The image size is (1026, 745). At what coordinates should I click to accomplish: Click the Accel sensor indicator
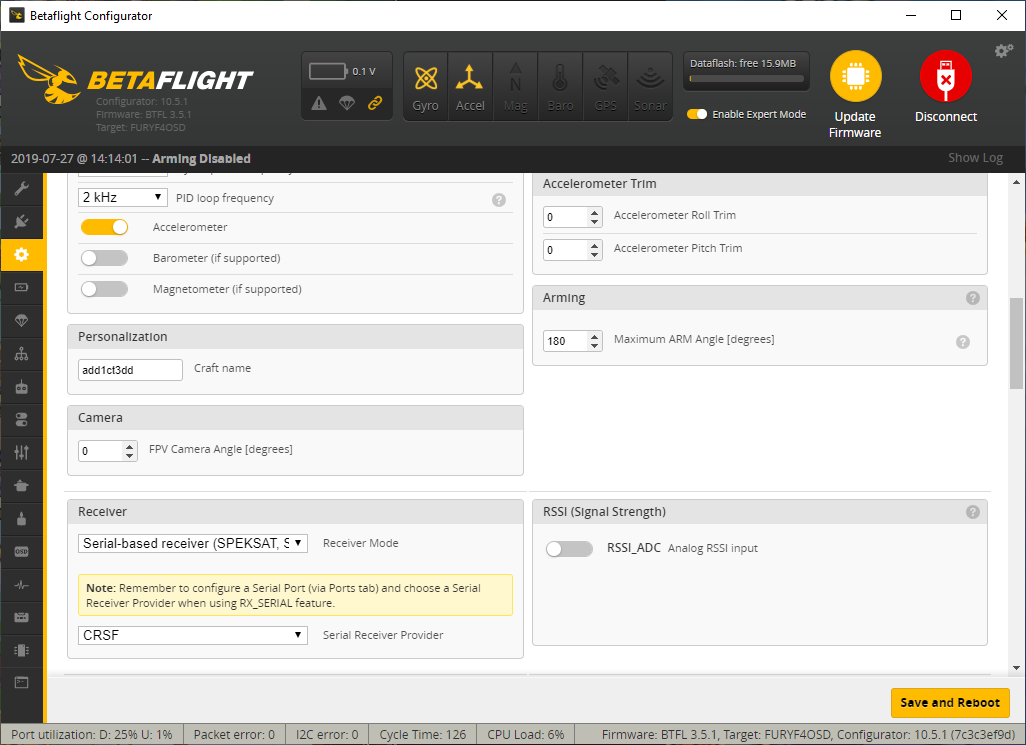click(x=470, y=87)
